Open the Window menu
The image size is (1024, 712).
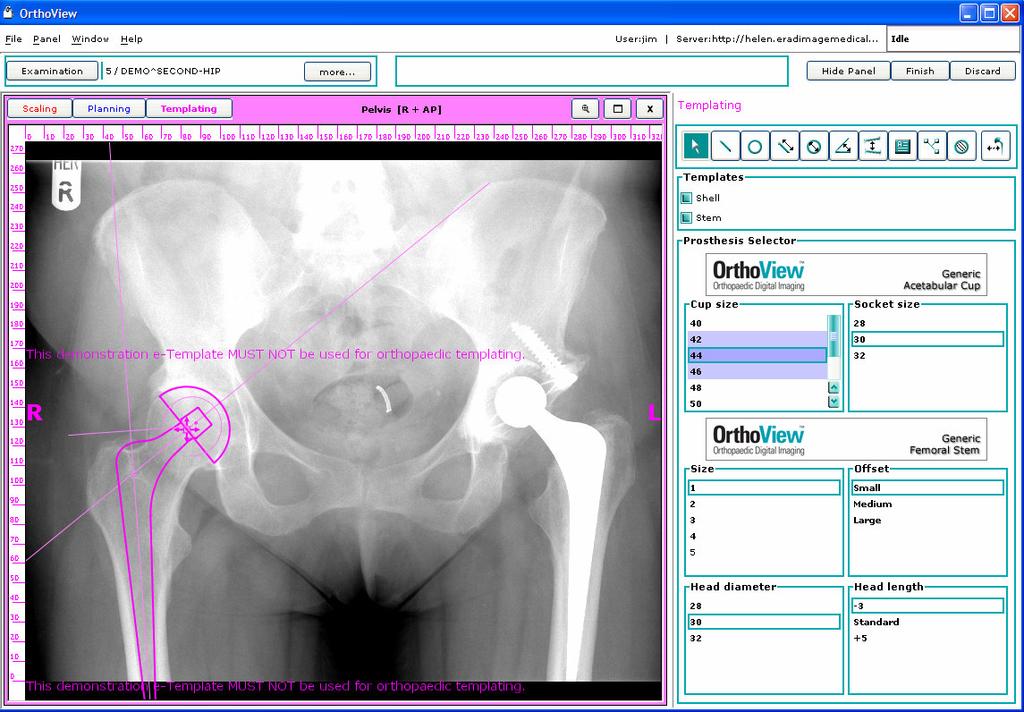pos(90,39)
